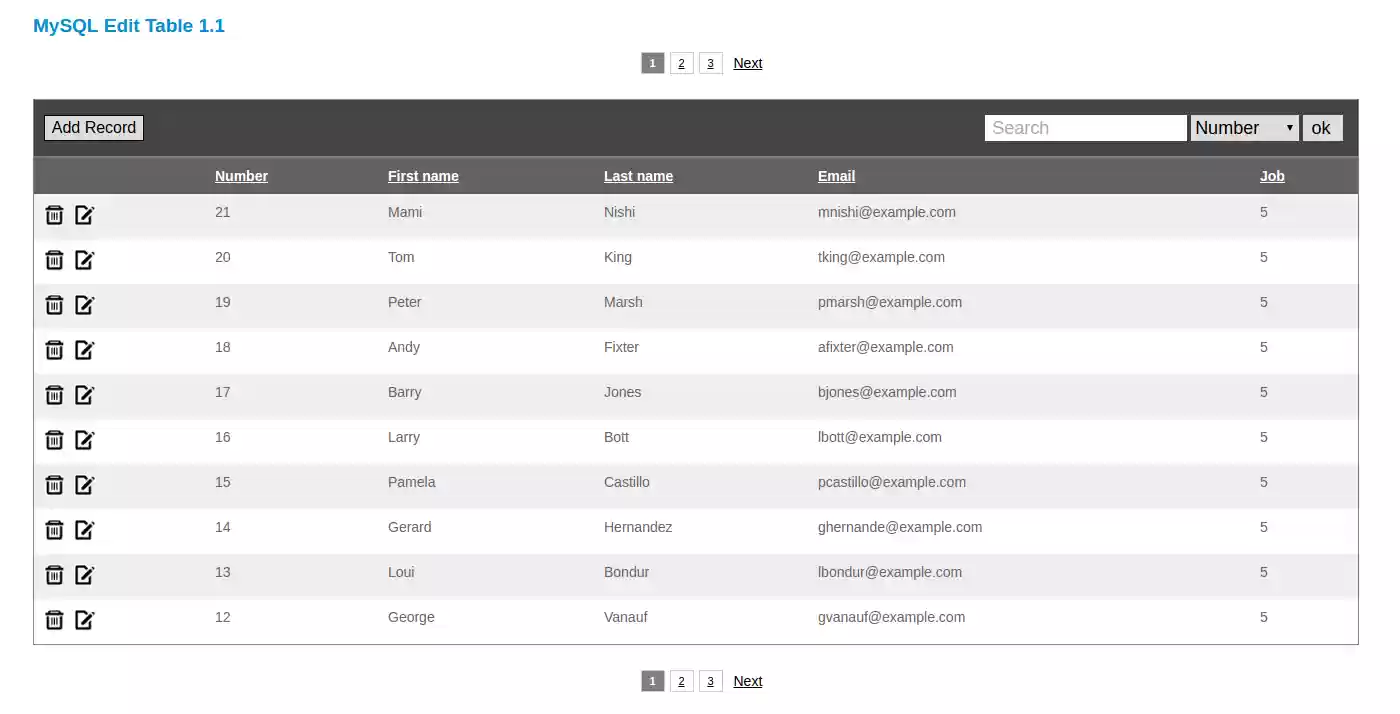Open the edit icon for Tom King's record

[85, 259]
